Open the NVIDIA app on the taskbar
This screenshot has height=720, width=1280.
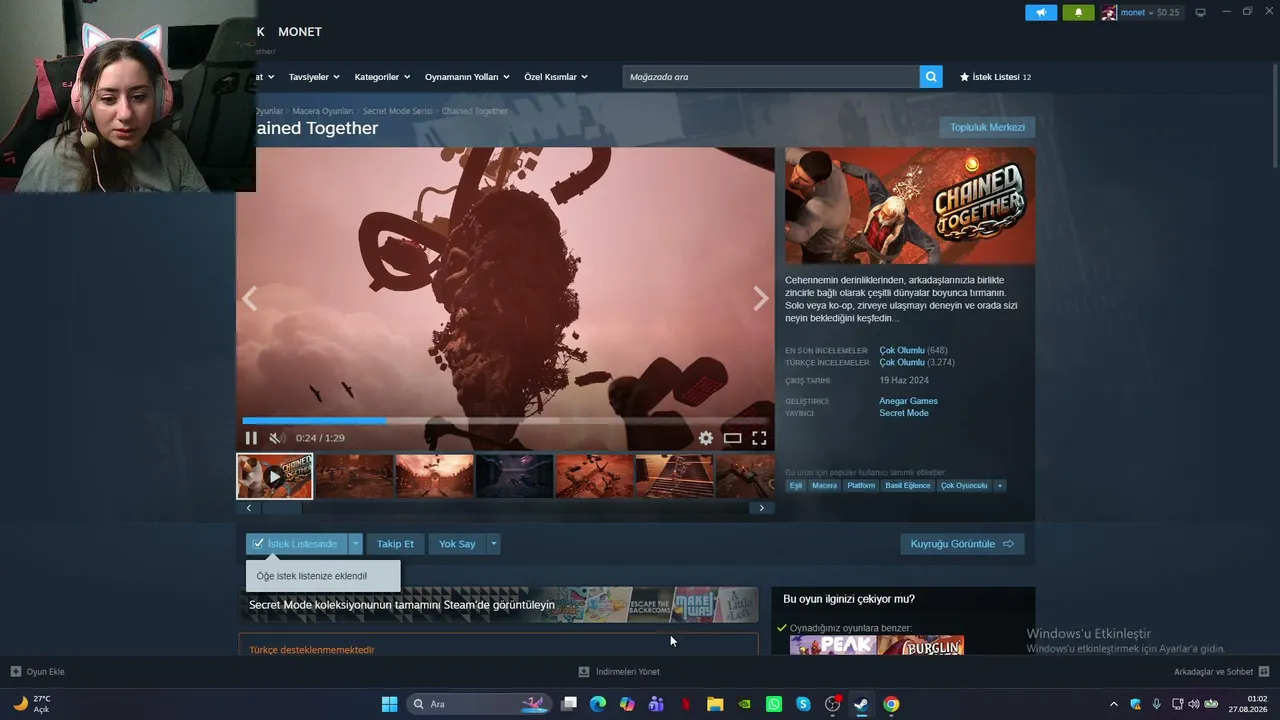pyautogui.click(x=744, y=704)
